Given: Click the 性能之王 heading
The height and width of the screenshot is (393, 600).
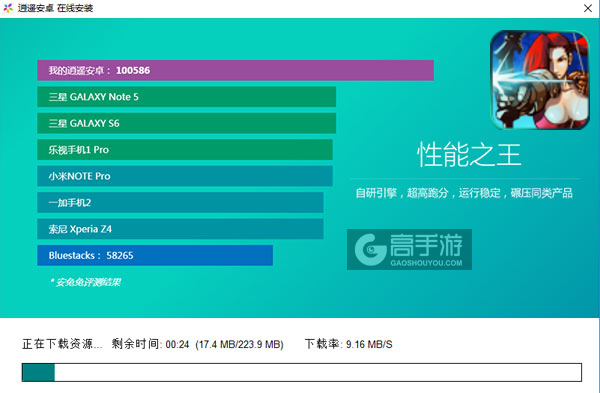Looking at the screenshot, I should click(x=469, y=155).
